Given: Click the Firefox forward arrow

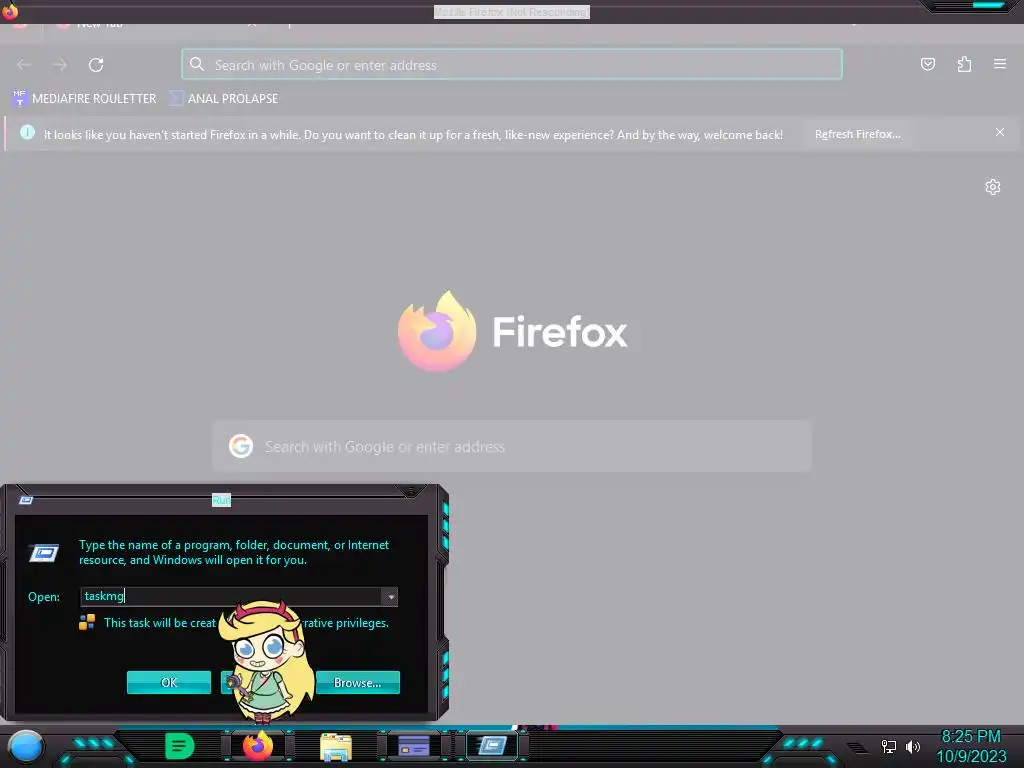Looking at the screenshot, I should coord(60,65).
